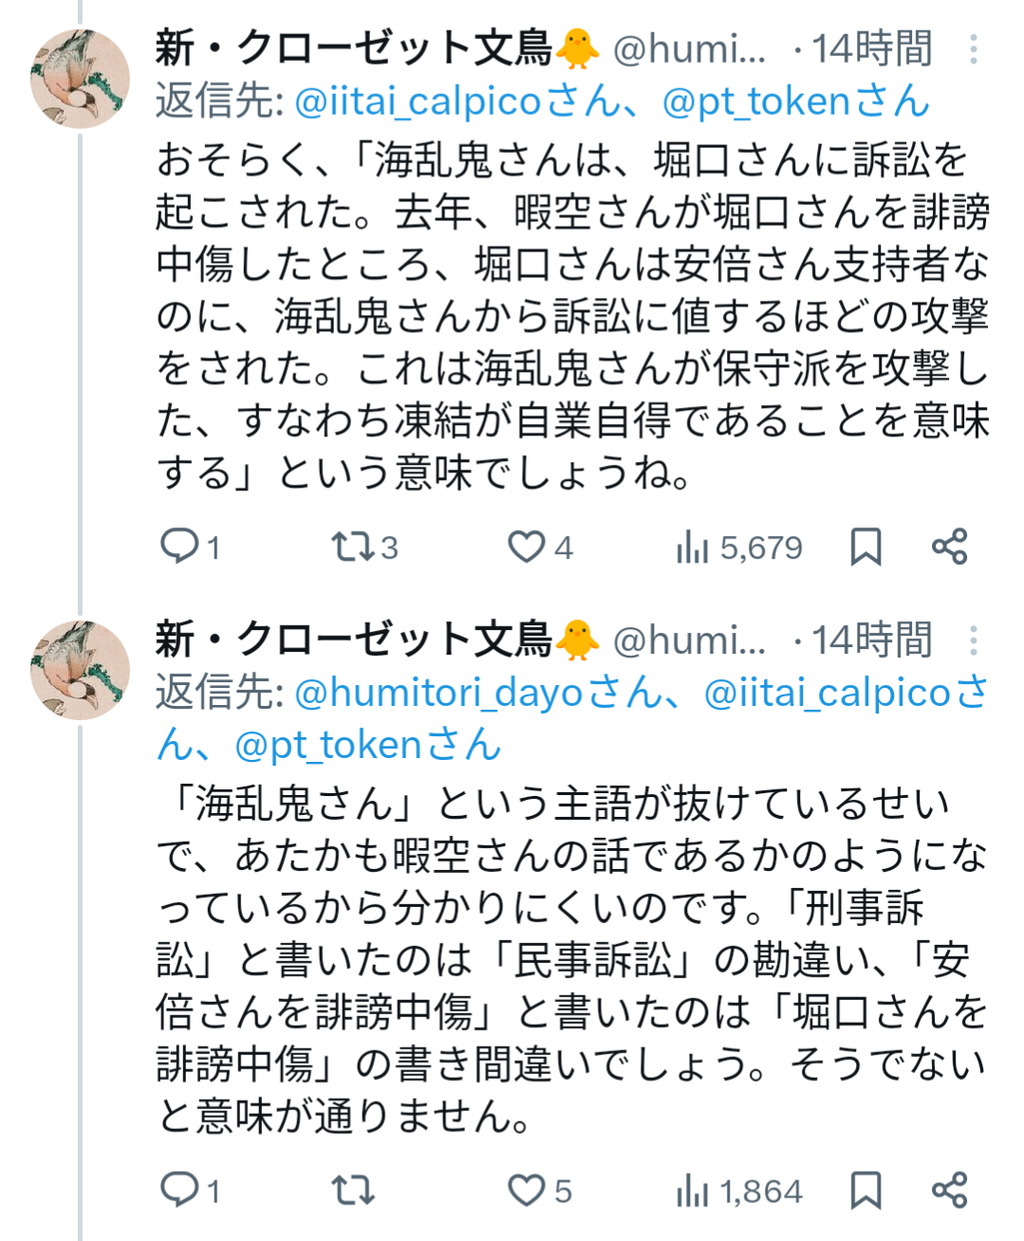
Task: View analytics for the 1,864-view tweet
Action: click(692, 1191)
